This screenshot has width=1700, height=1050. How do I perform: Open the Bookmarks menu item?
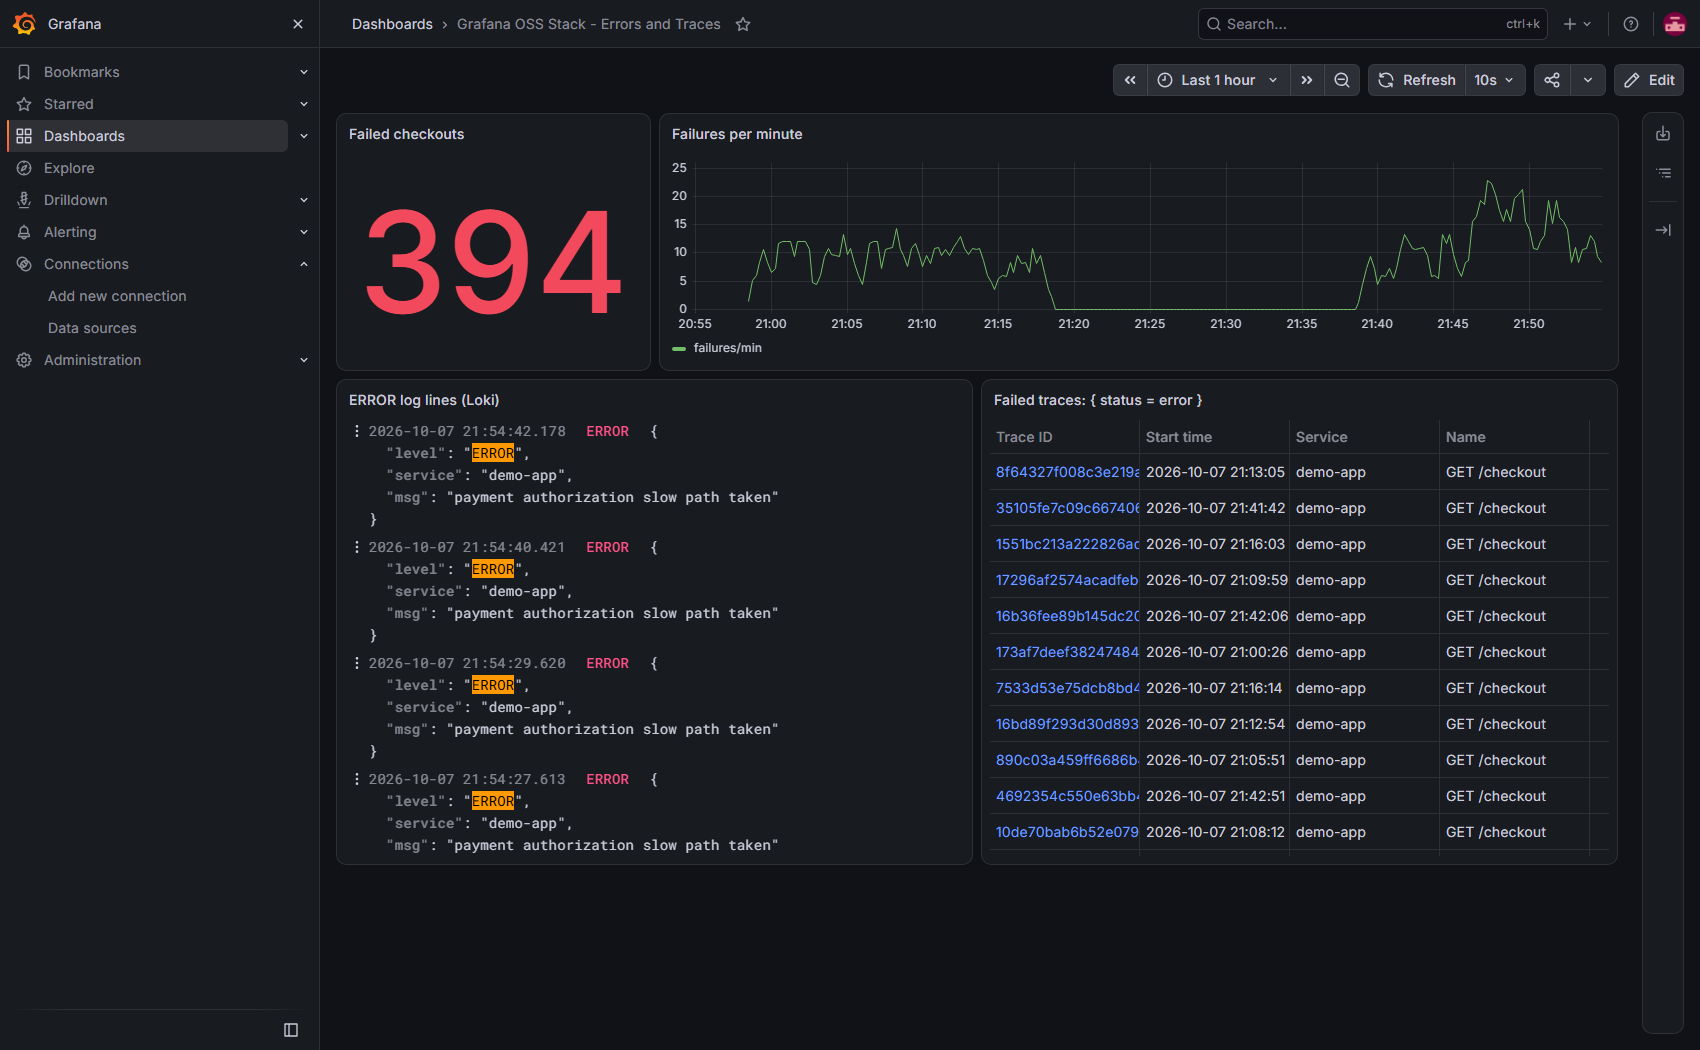(x=82, y=72)
